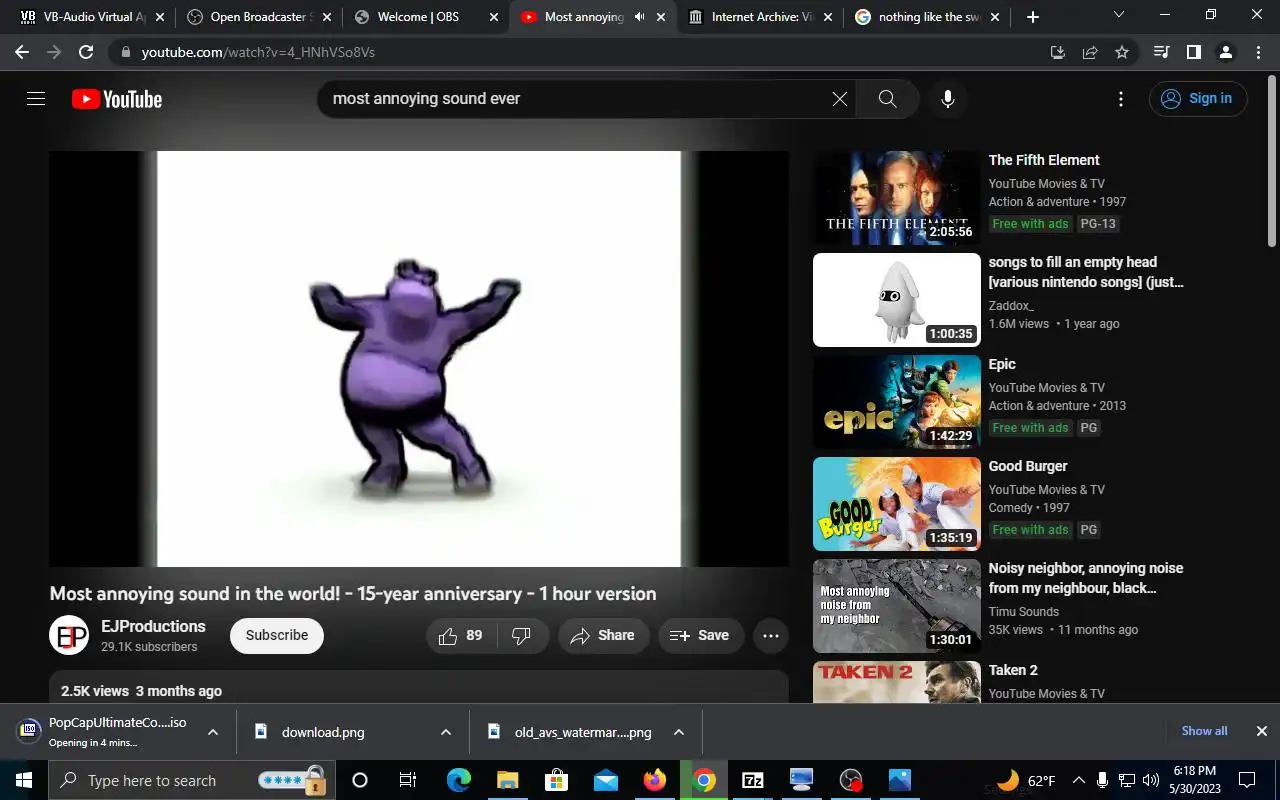Go to YouTube home via the logo
This screenshot has width=1280, height=800.
pos(117,99)
